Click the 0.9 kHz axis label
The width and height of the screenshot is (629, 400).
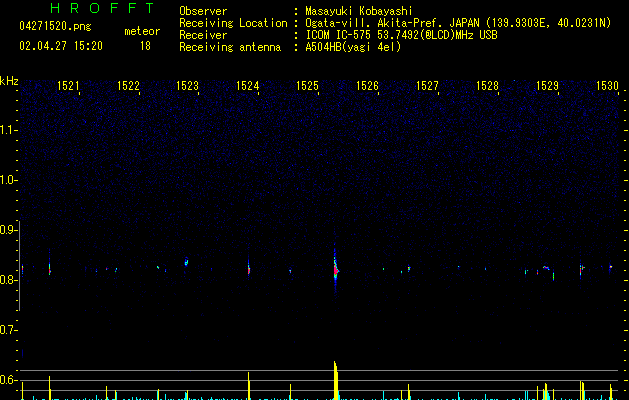[x=8, y=230]
